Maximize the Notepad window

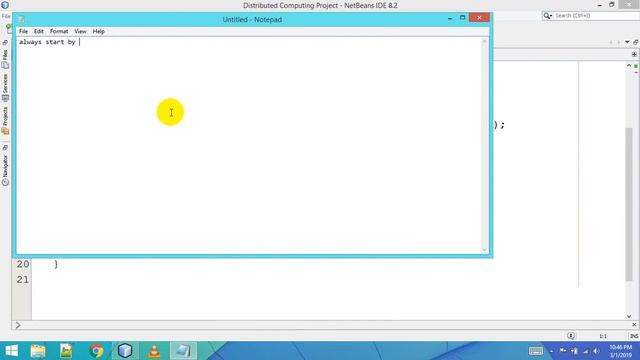click(x=462, y=18)
